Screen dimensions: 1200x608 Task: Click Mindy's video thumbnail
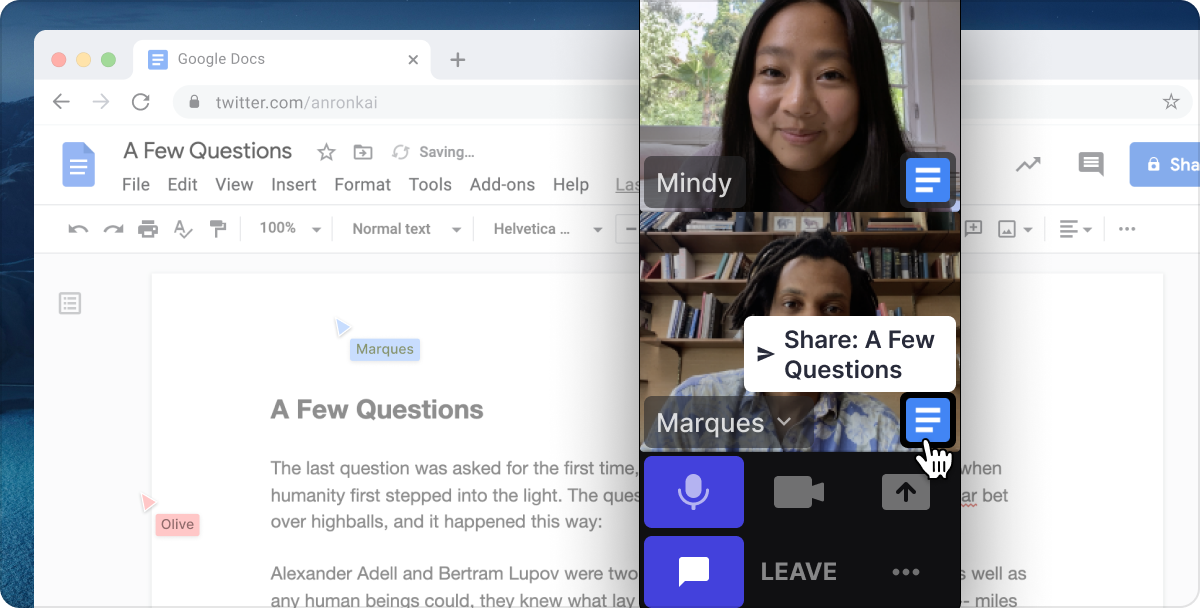click(800, 105)
